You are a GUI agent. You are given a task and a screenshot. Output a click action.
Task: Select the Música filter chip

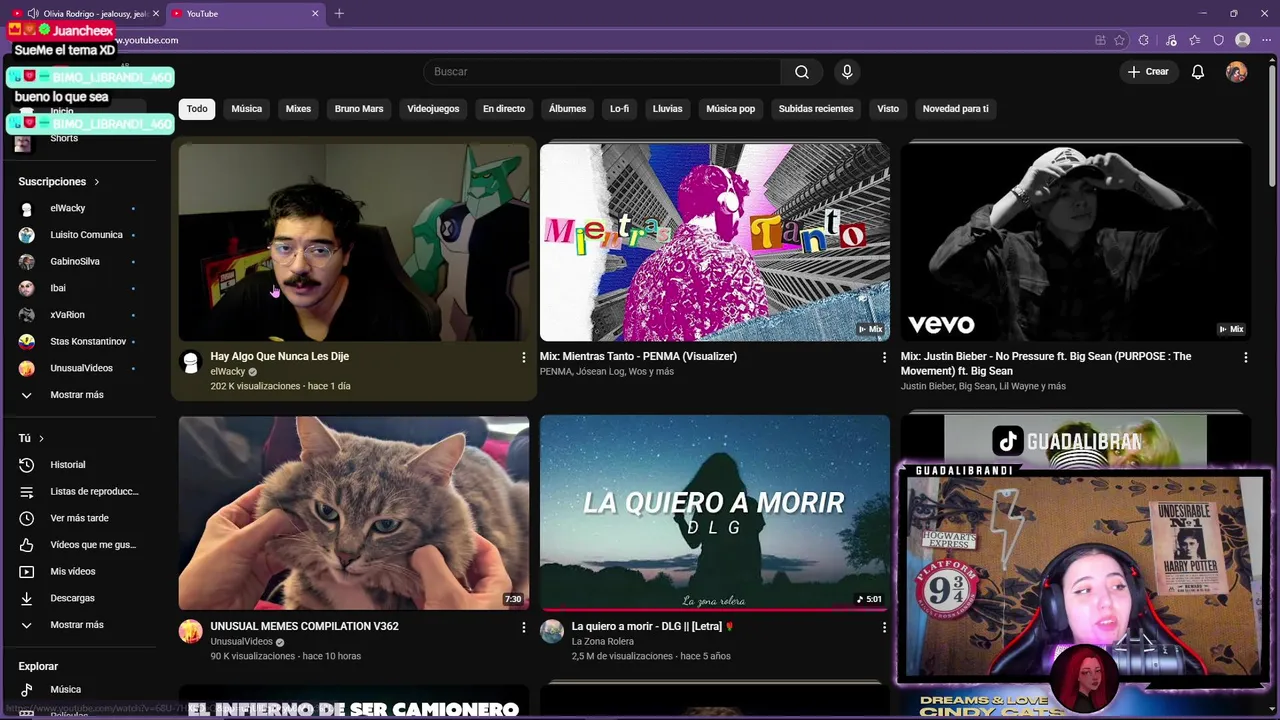[247, 109]
